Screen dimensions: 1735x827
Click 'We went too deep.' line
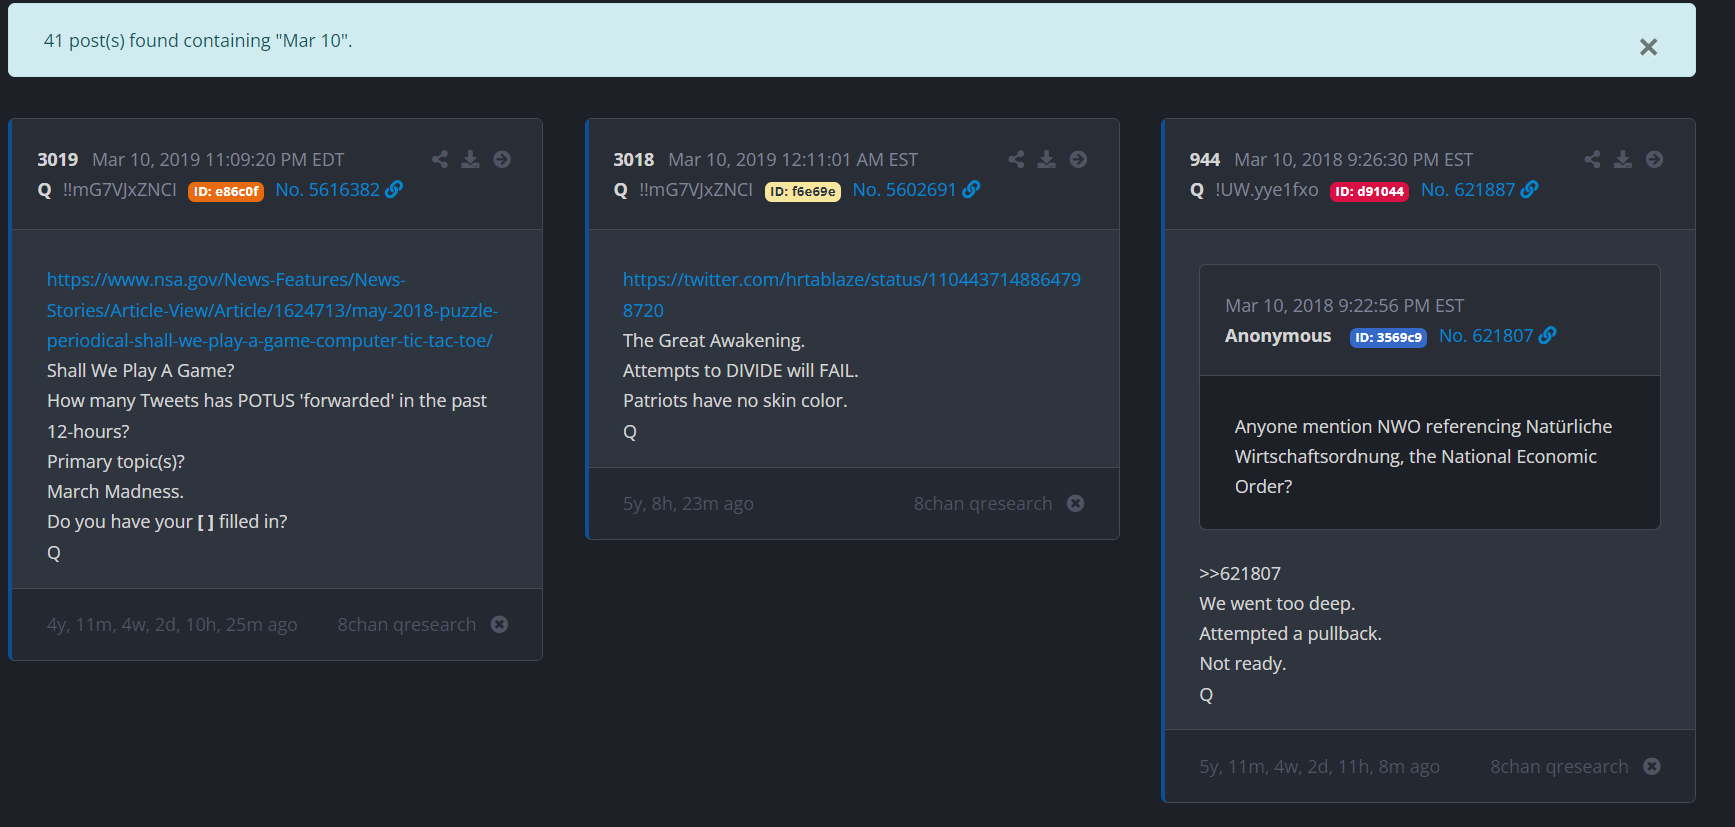(1277, 603)
